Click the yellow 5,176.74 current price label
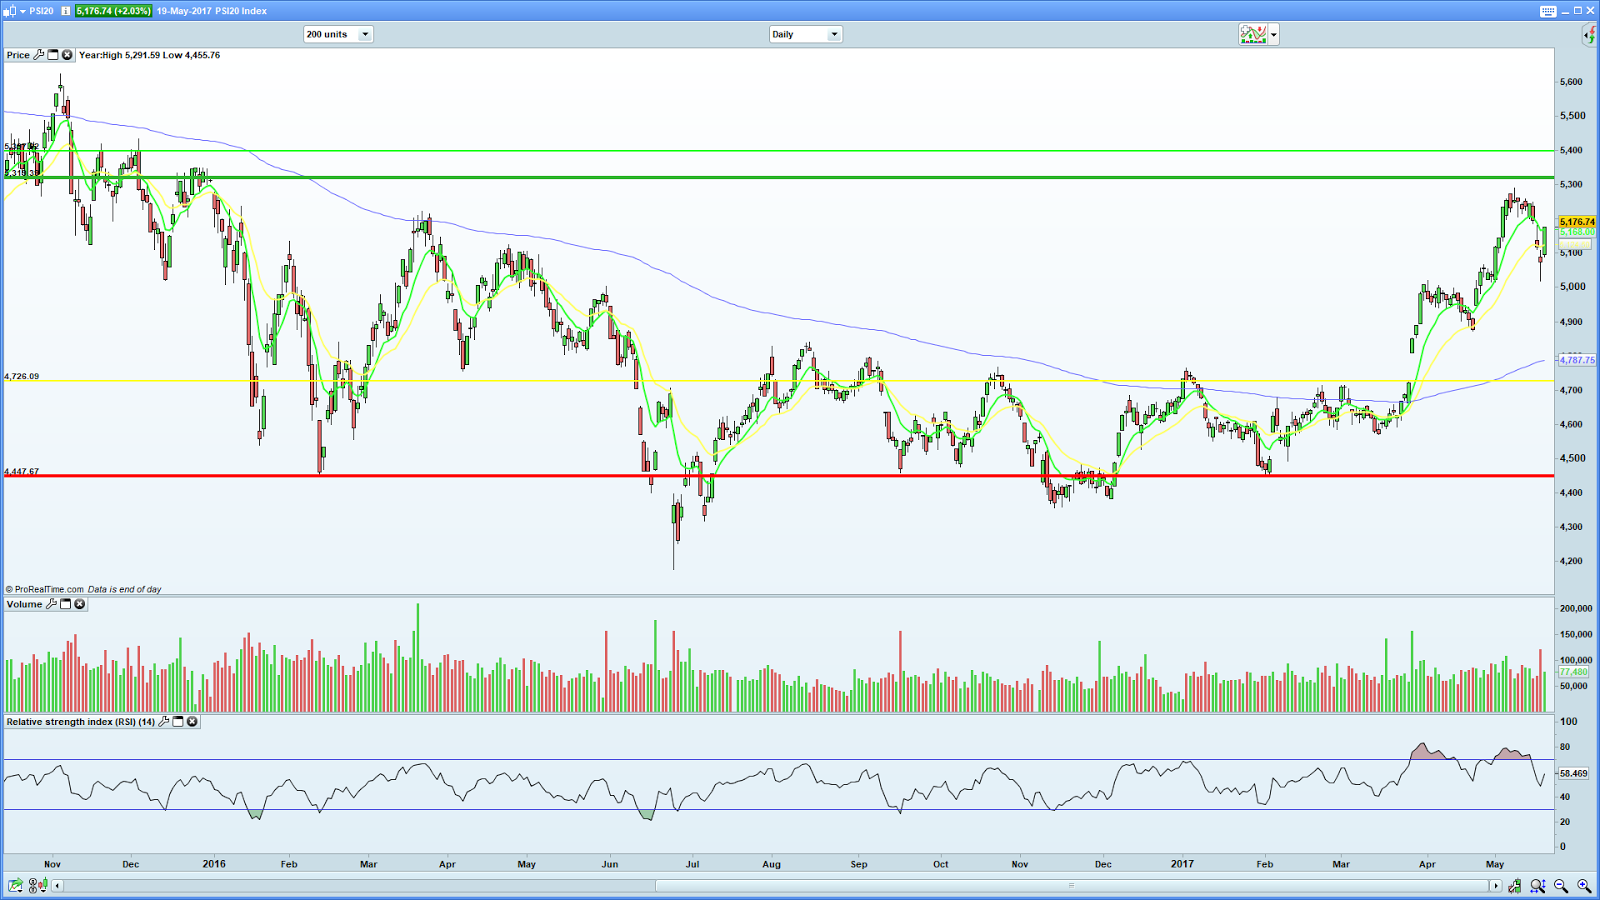This screenshot has height=900, width=1600. pyautogui.click(x=1577, y=222)
